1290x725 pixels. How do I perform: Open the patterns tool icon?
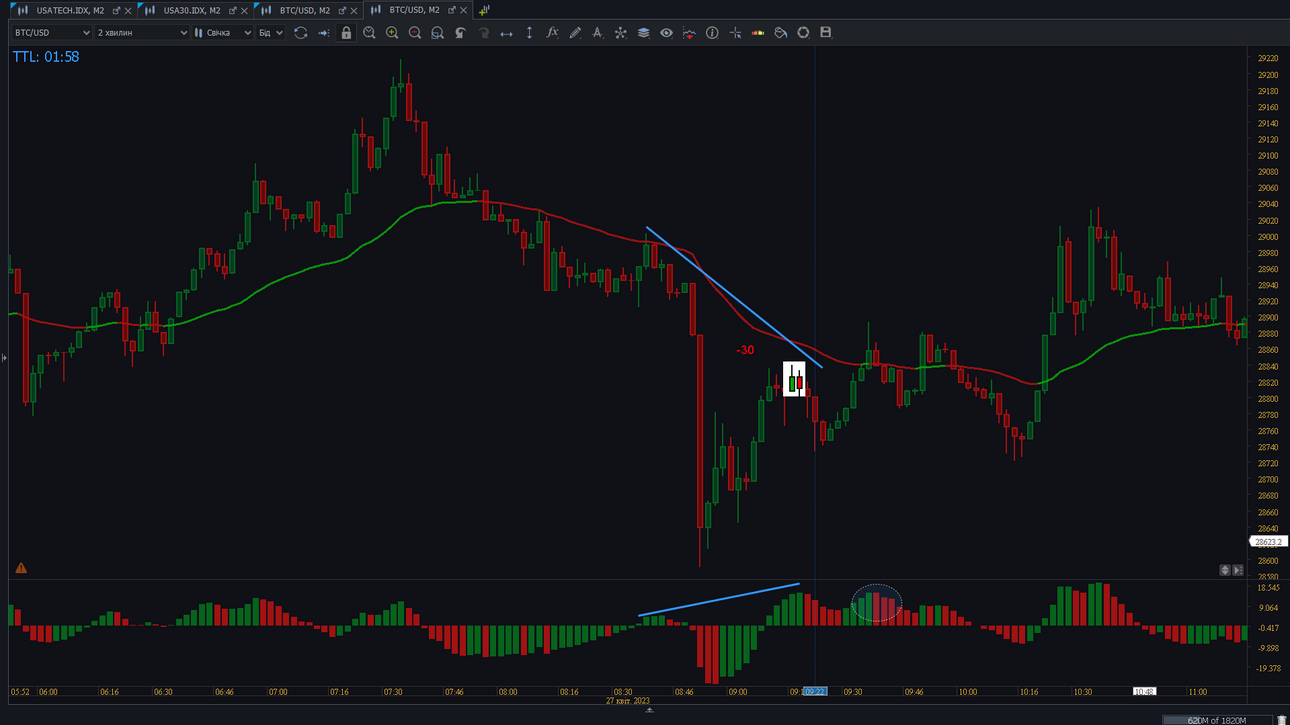click(620, 33)
